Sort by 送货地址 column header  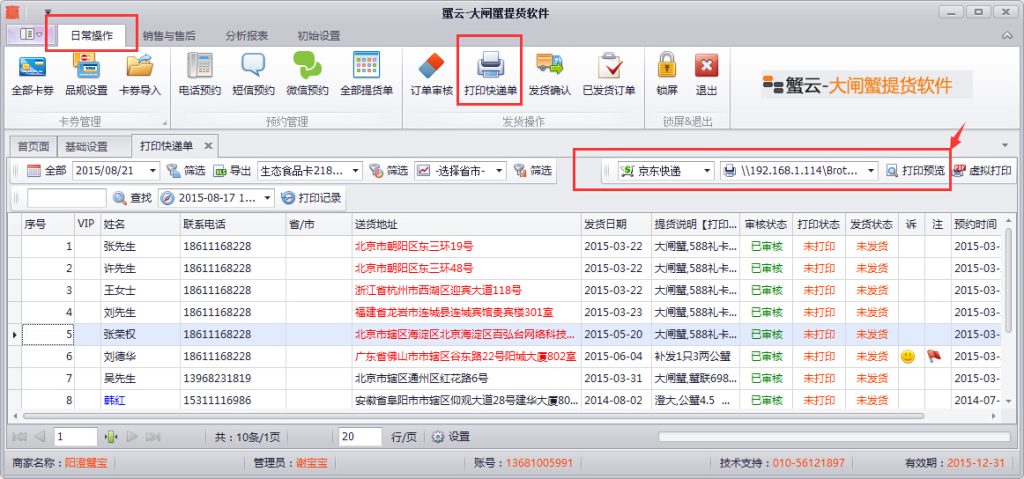click(x=466, y=224)
